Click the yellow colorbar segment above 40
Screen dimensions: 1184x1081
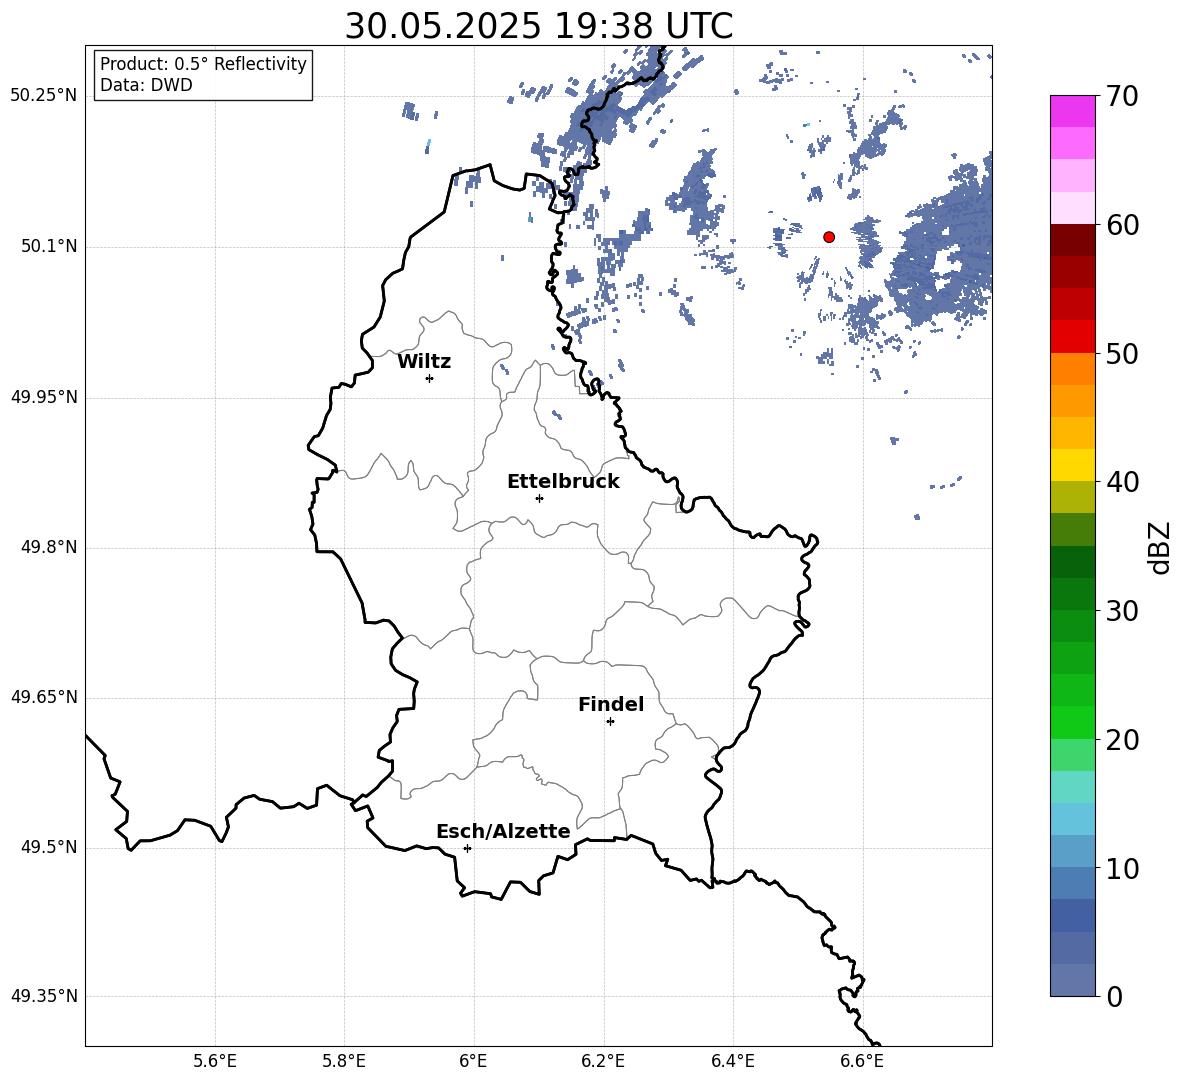(1073, 465)
